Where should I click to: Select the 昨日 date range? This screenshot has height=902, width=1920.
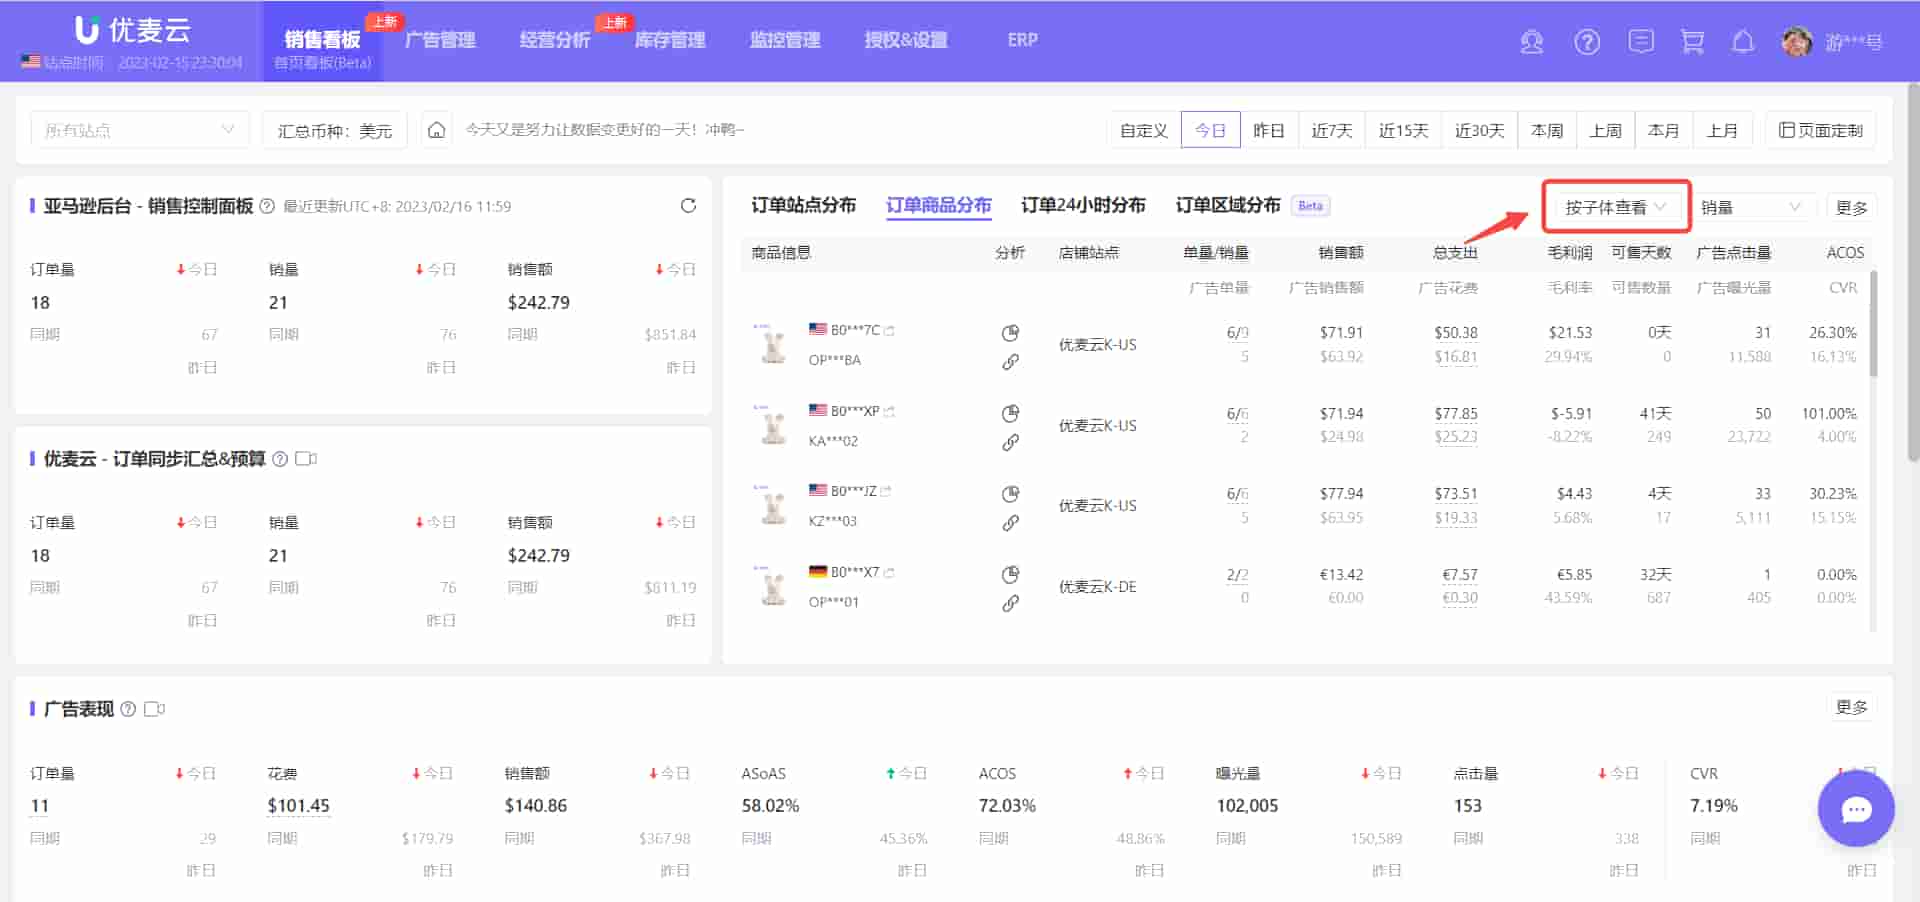click(1268, 130)
